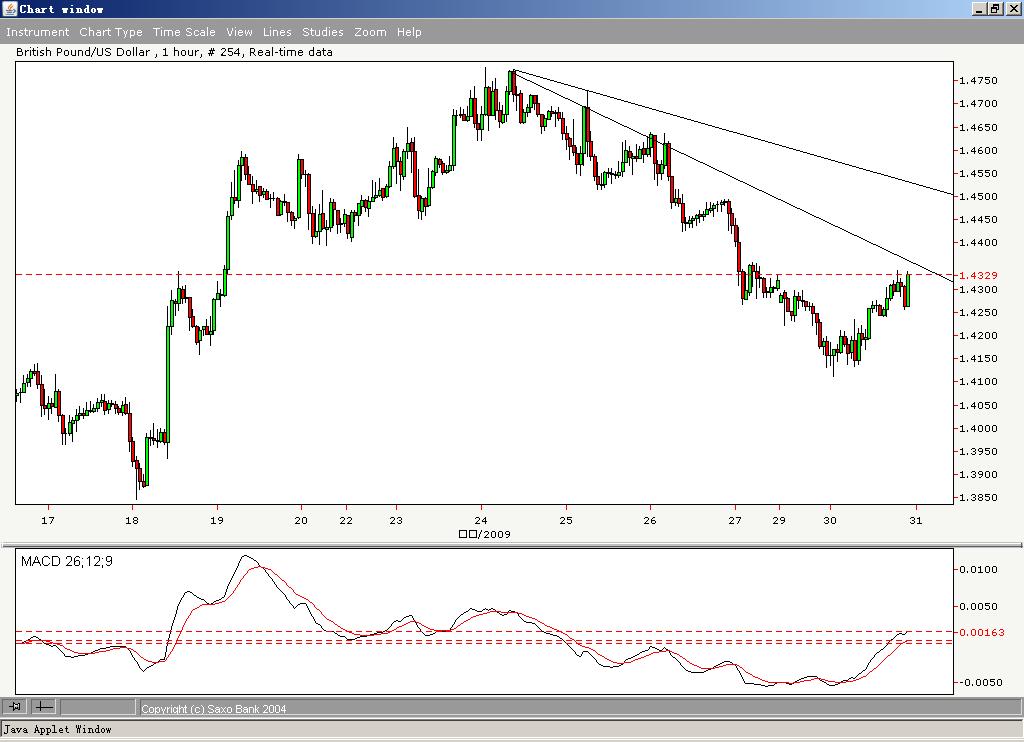Click the 1.4329 current price label
The image size is (1024, 742).
coord(978,276)
